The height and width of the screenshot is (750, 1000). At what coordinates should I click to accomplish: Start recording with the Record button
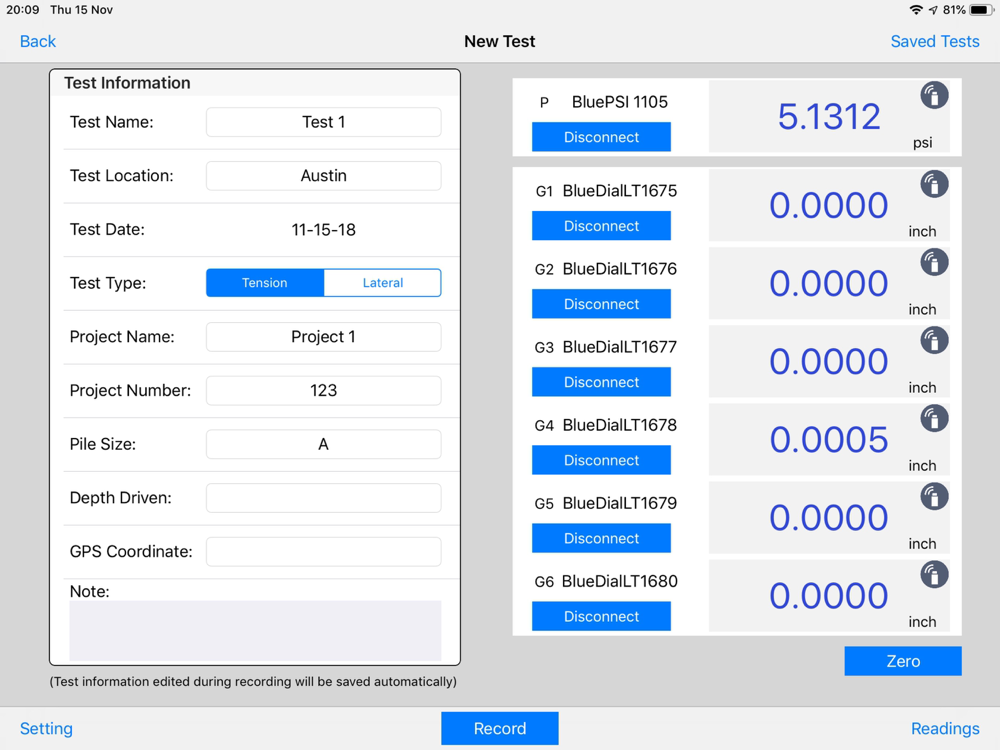click(500, 728)
